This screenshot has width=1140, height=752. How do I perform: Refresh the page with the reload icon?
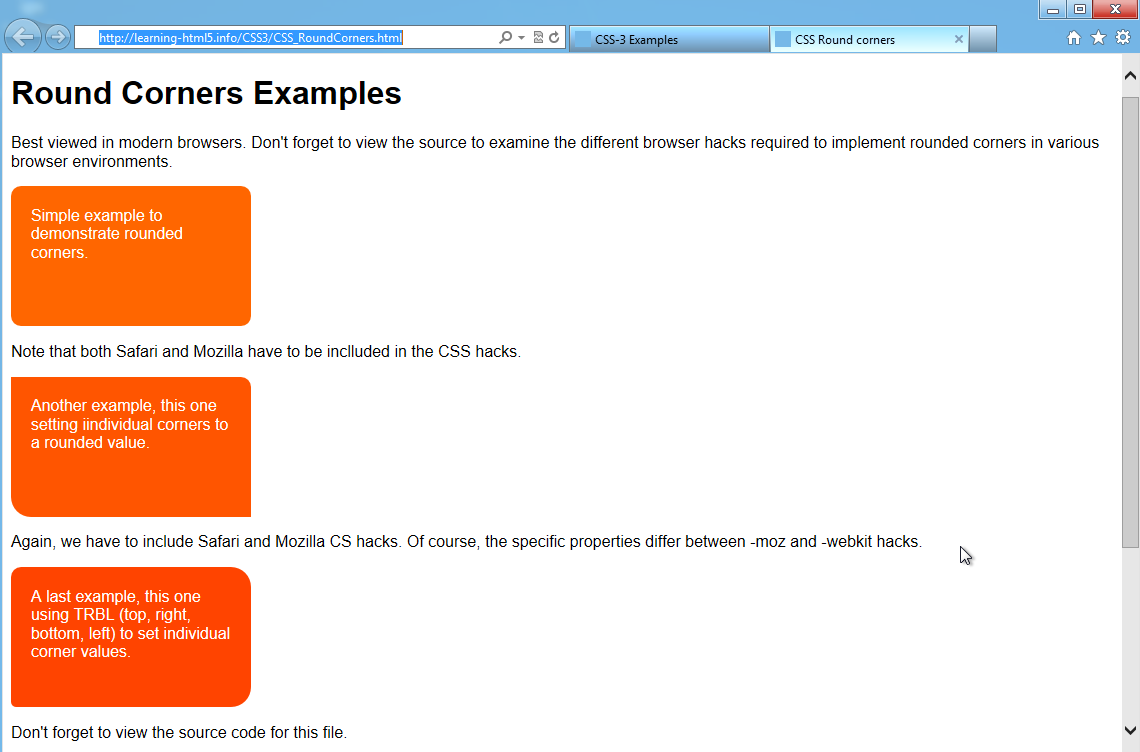(x=554, y=37)
